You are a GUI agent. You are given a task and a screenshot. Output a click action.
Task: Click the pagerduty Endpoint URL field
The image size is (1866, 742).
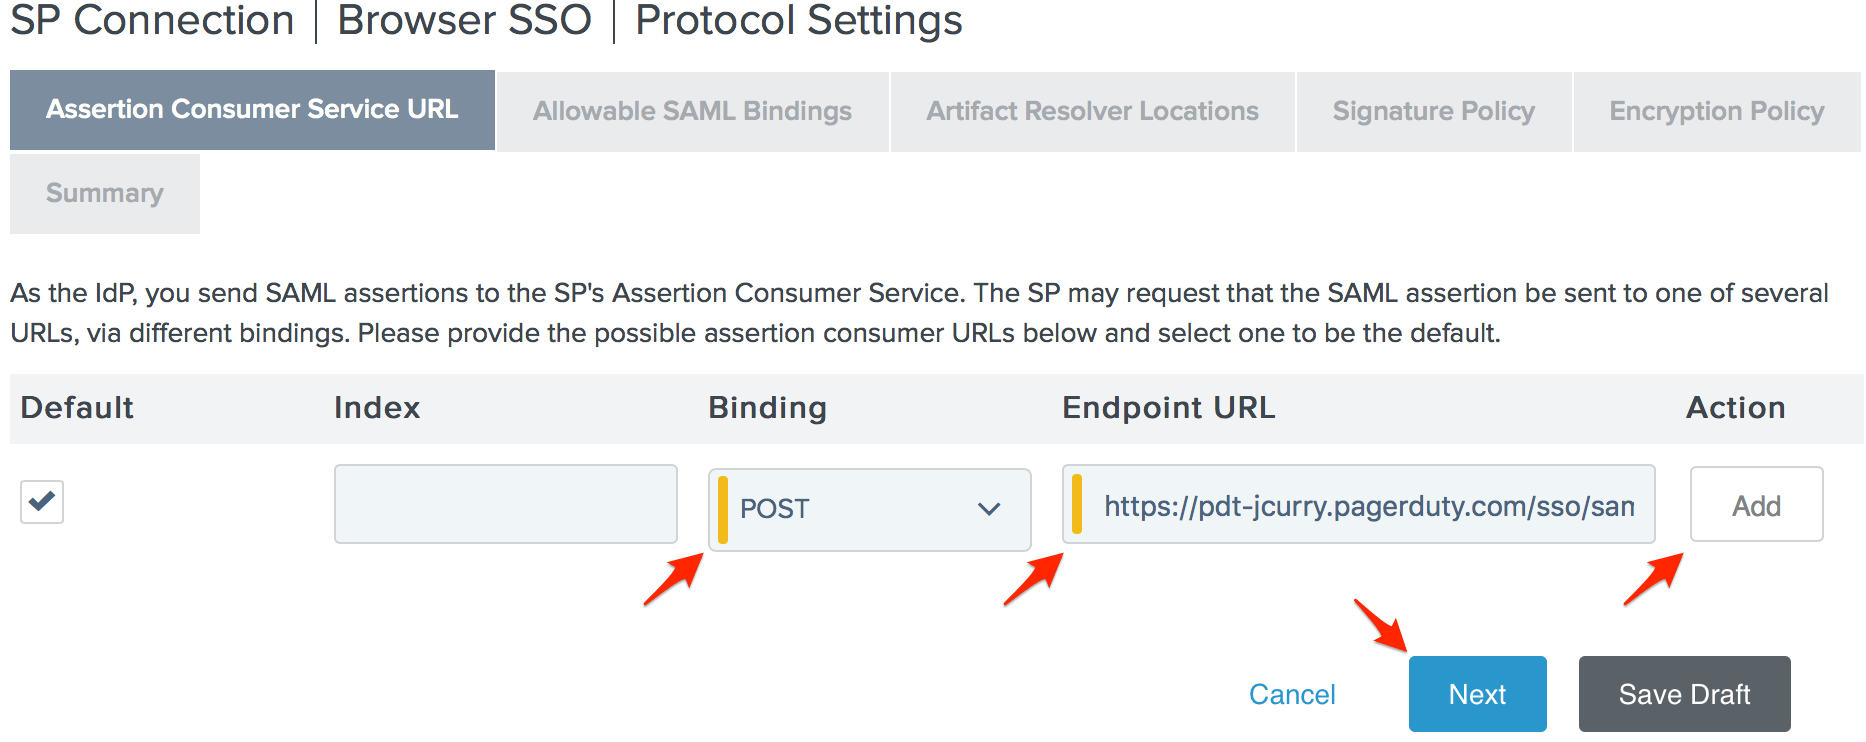pyautogui.click(x=1360, y=505)
